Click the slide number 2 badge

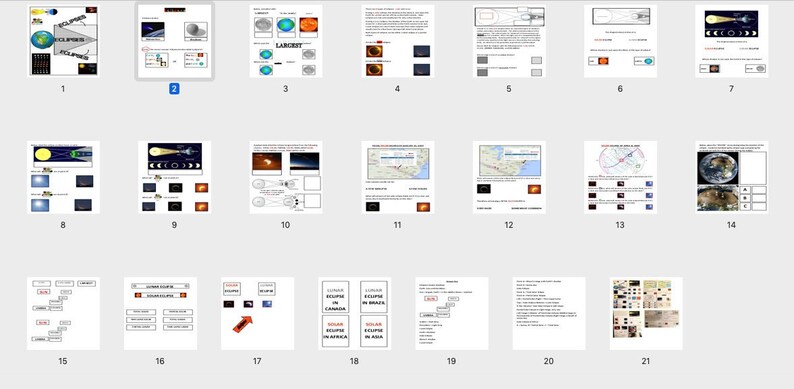[x=174, y=89]
